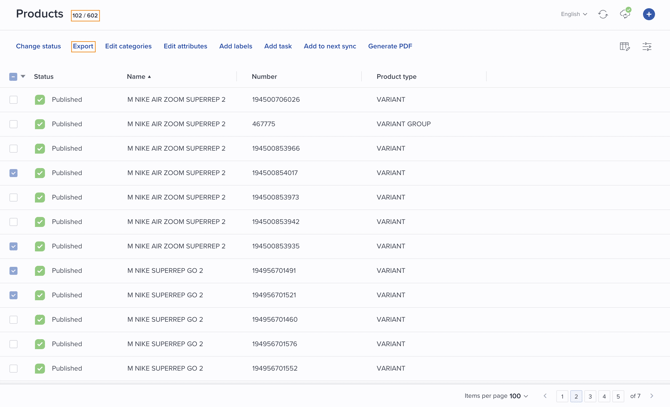This screenshot has height=407, width=670.
Task: Check the box for product 194500706026
Action: point(14,100)
